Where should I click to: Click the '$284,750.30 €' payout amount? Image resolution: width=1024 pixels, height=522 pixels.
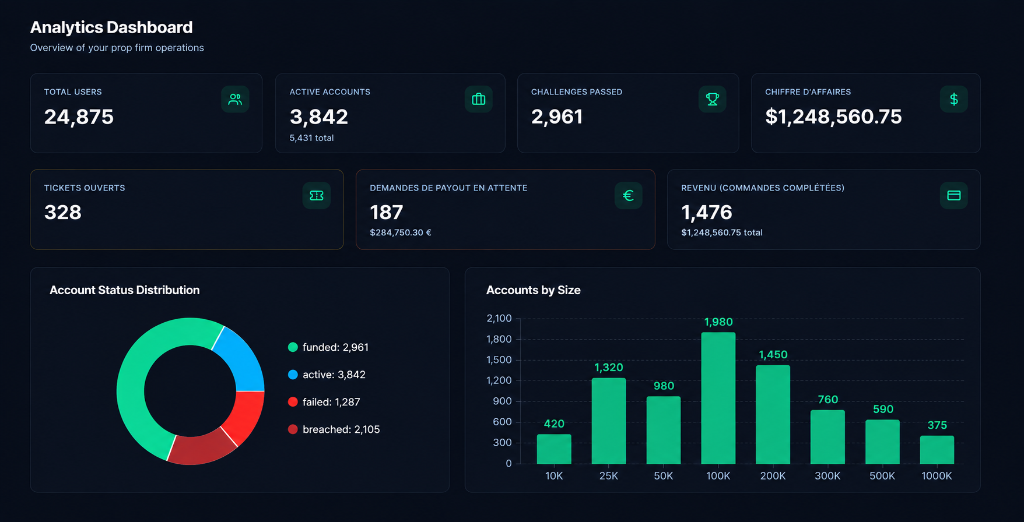click(x=401, y=233)
